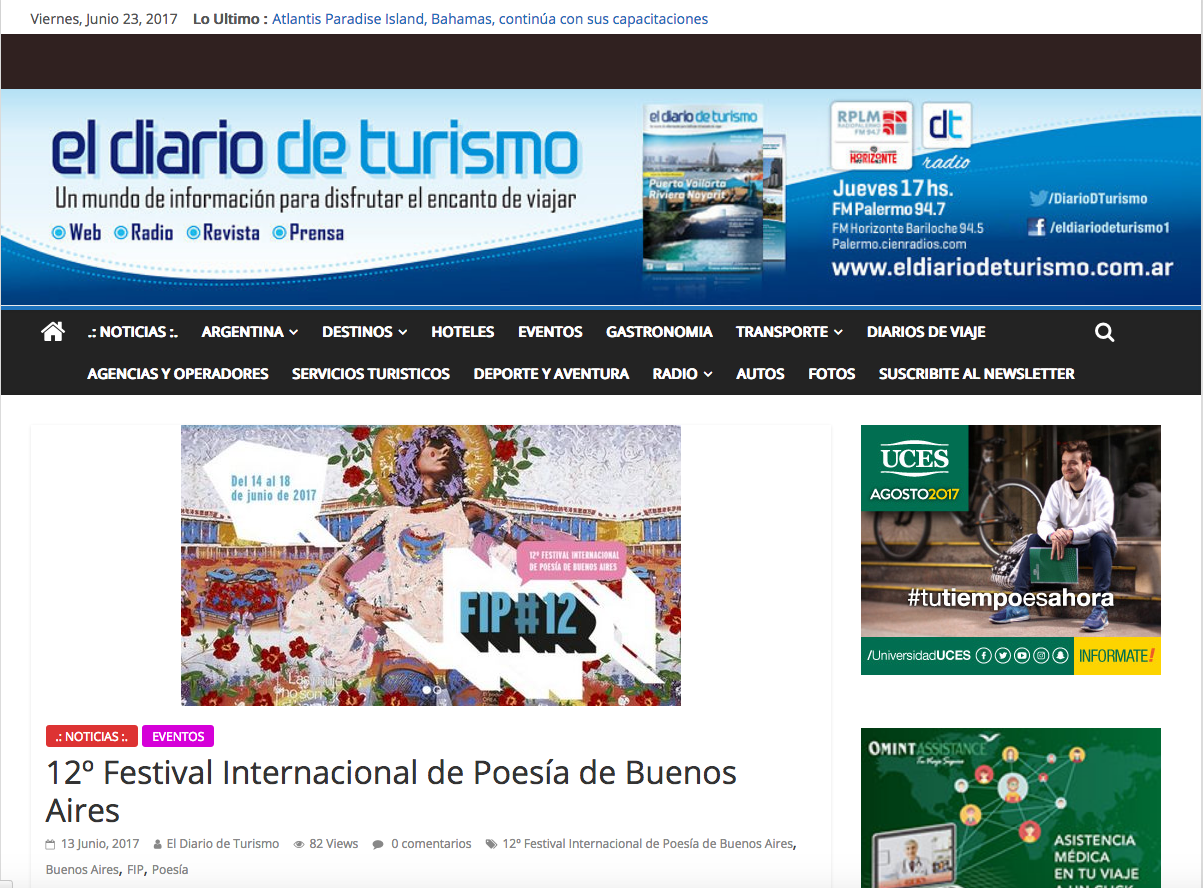The height and width of the screenshot is (888, 1203).
Task: Open the Buenos Aires tag link
Action: coord(82,870)
